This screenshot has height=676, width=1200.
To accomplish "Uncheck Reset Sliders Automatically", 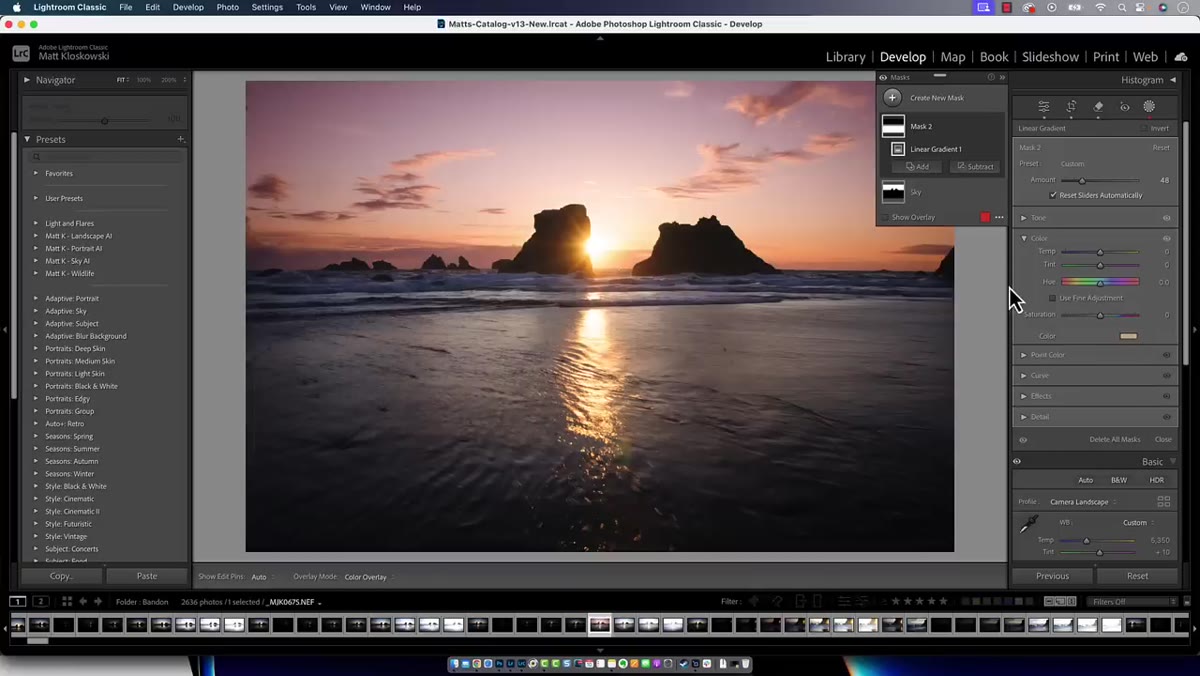I will 1053,195.
